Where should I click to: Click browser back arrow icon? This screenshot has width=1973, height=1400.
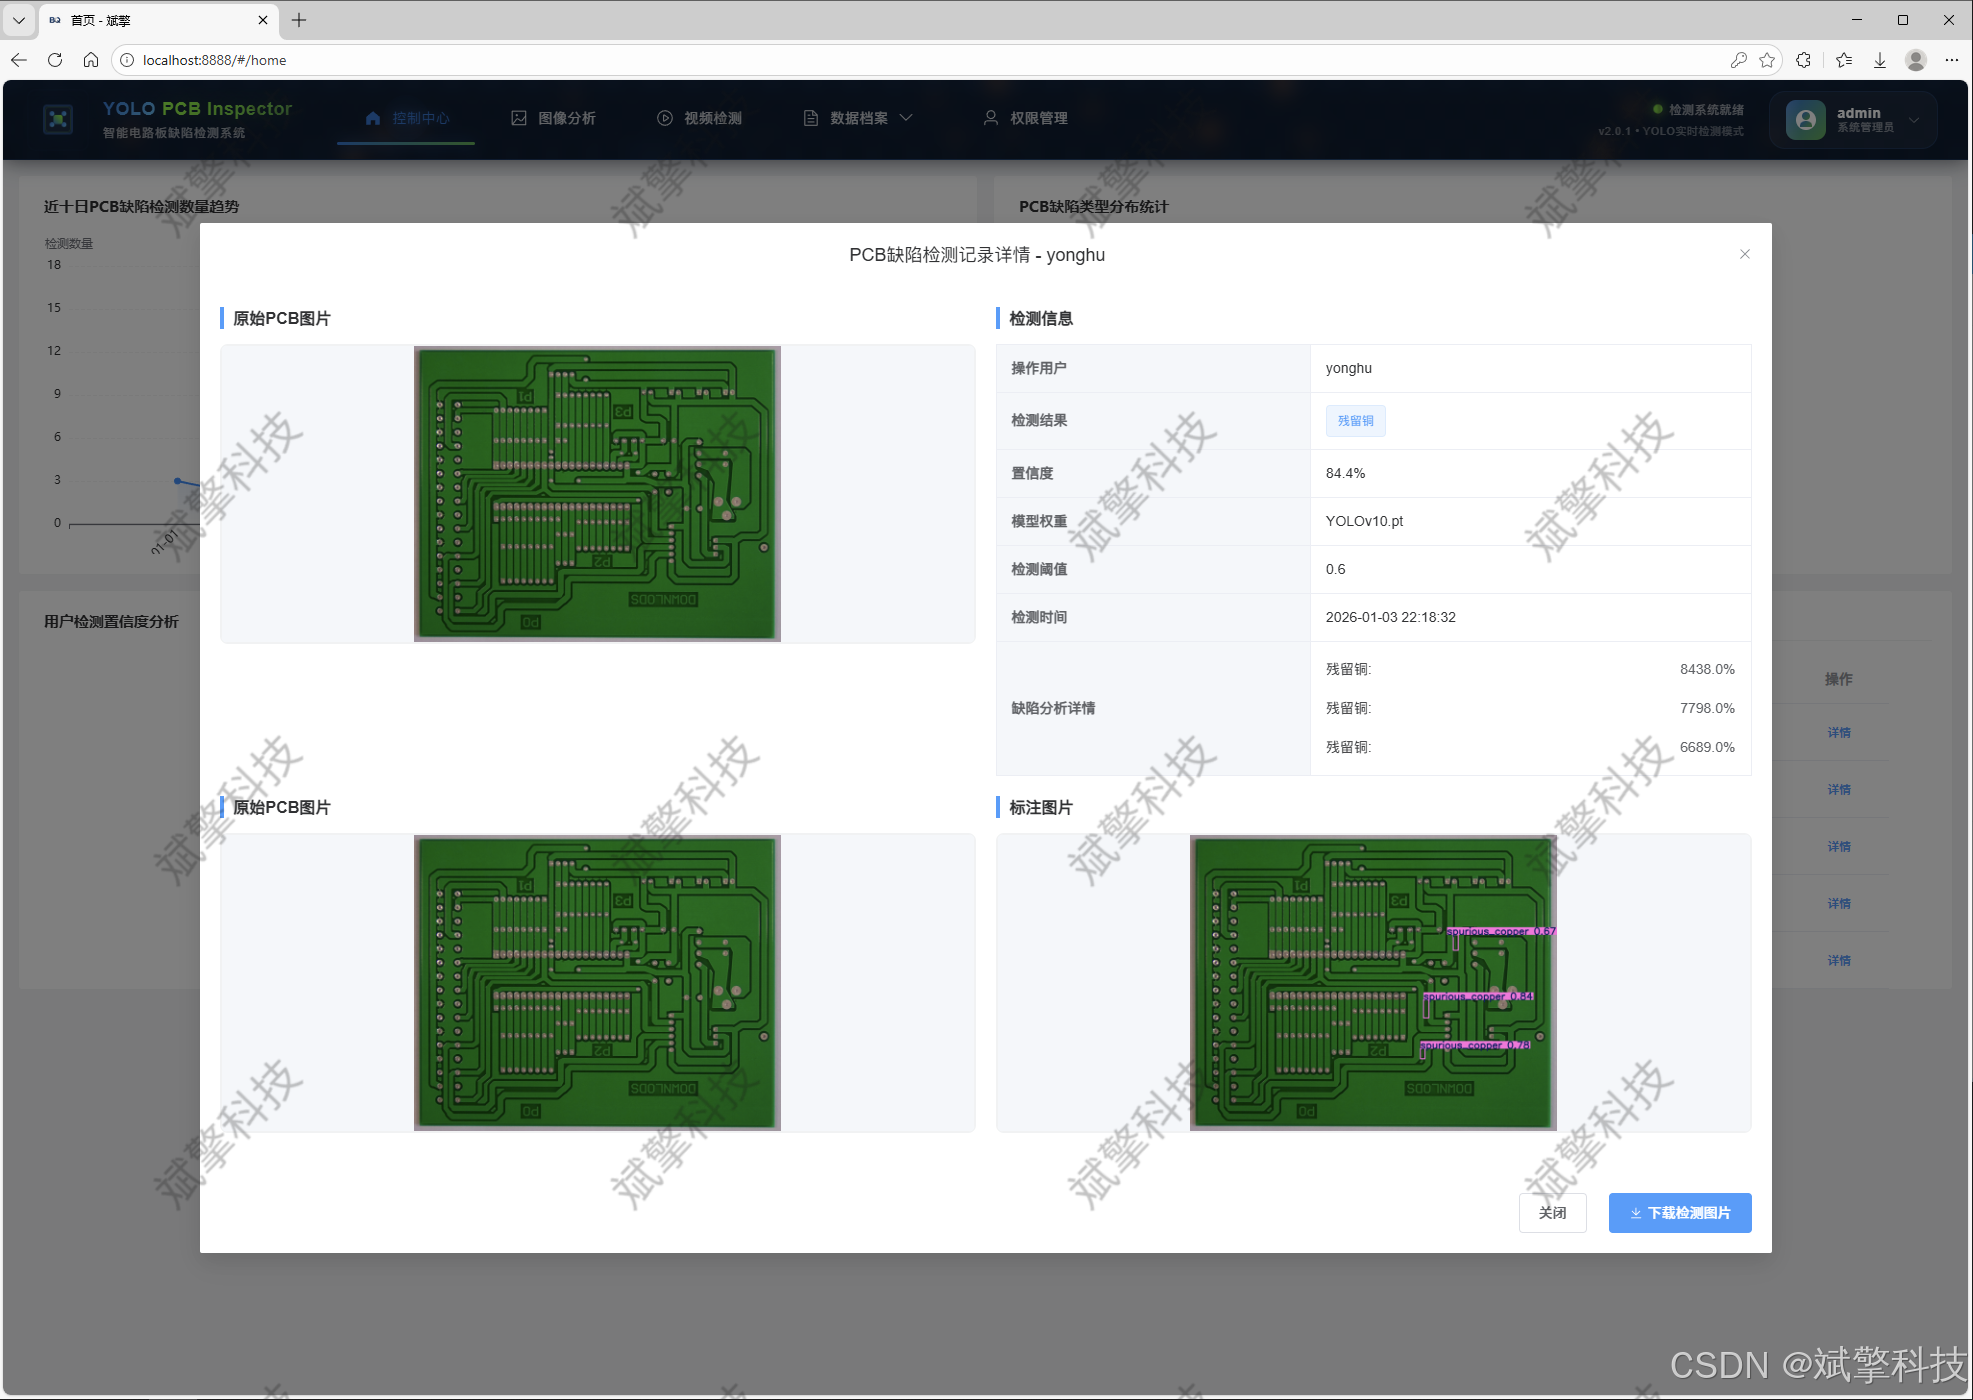pos(19,60)
